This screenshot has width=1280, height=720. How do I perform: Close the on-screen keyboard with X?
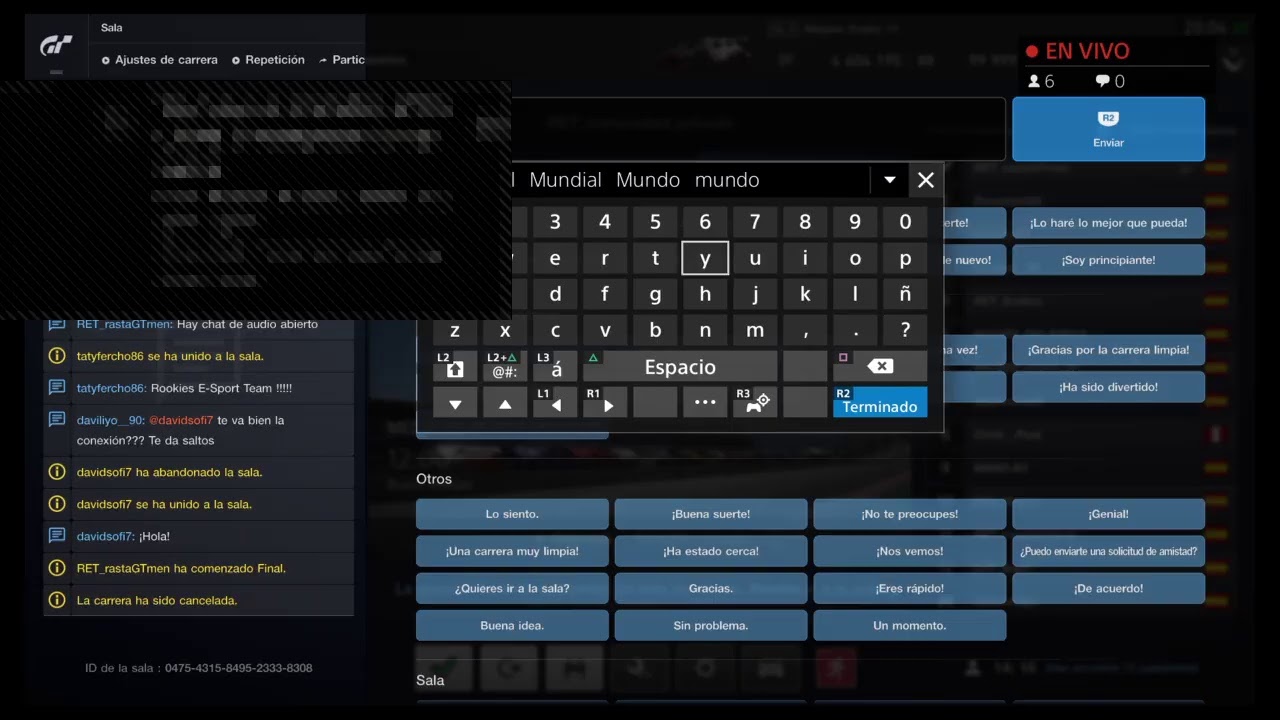pyautogui.click(x=925, y=180)
